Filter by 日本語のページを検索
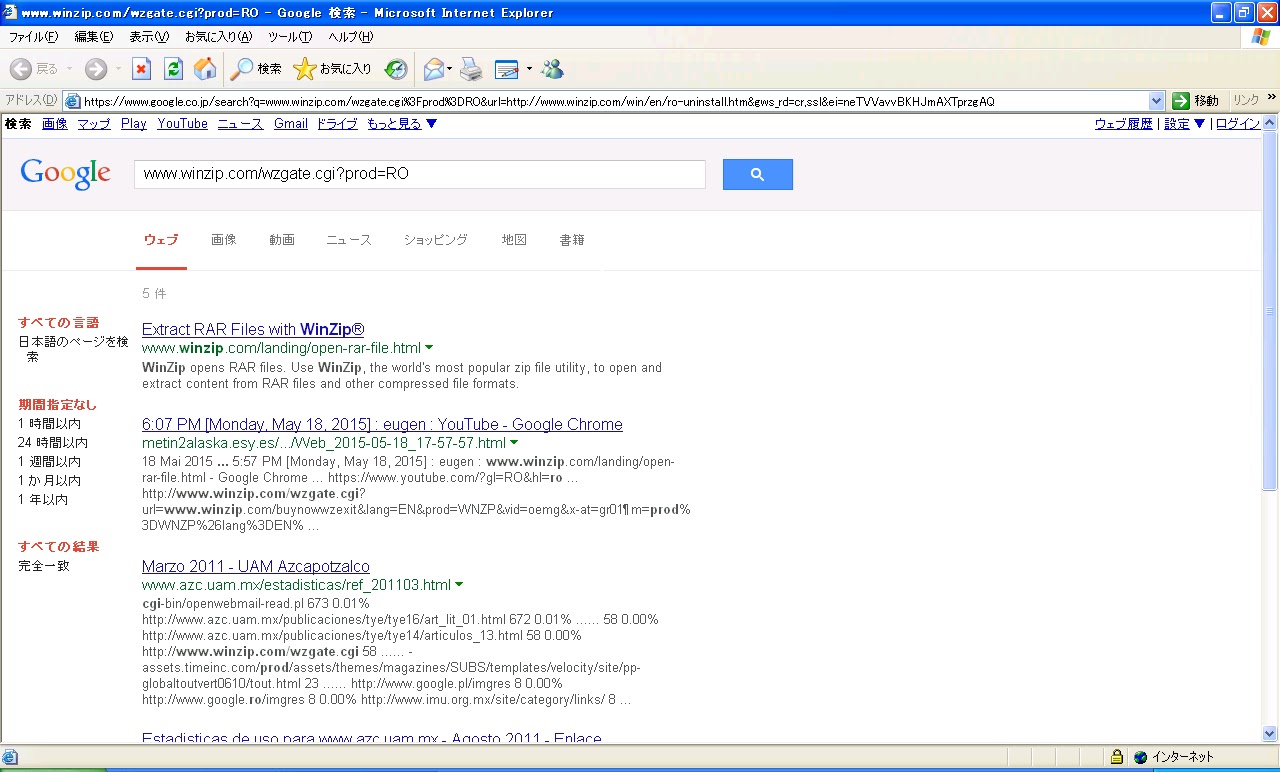Image resolution: width=1280 pixels, height=772 pixels. pos(73,348)
